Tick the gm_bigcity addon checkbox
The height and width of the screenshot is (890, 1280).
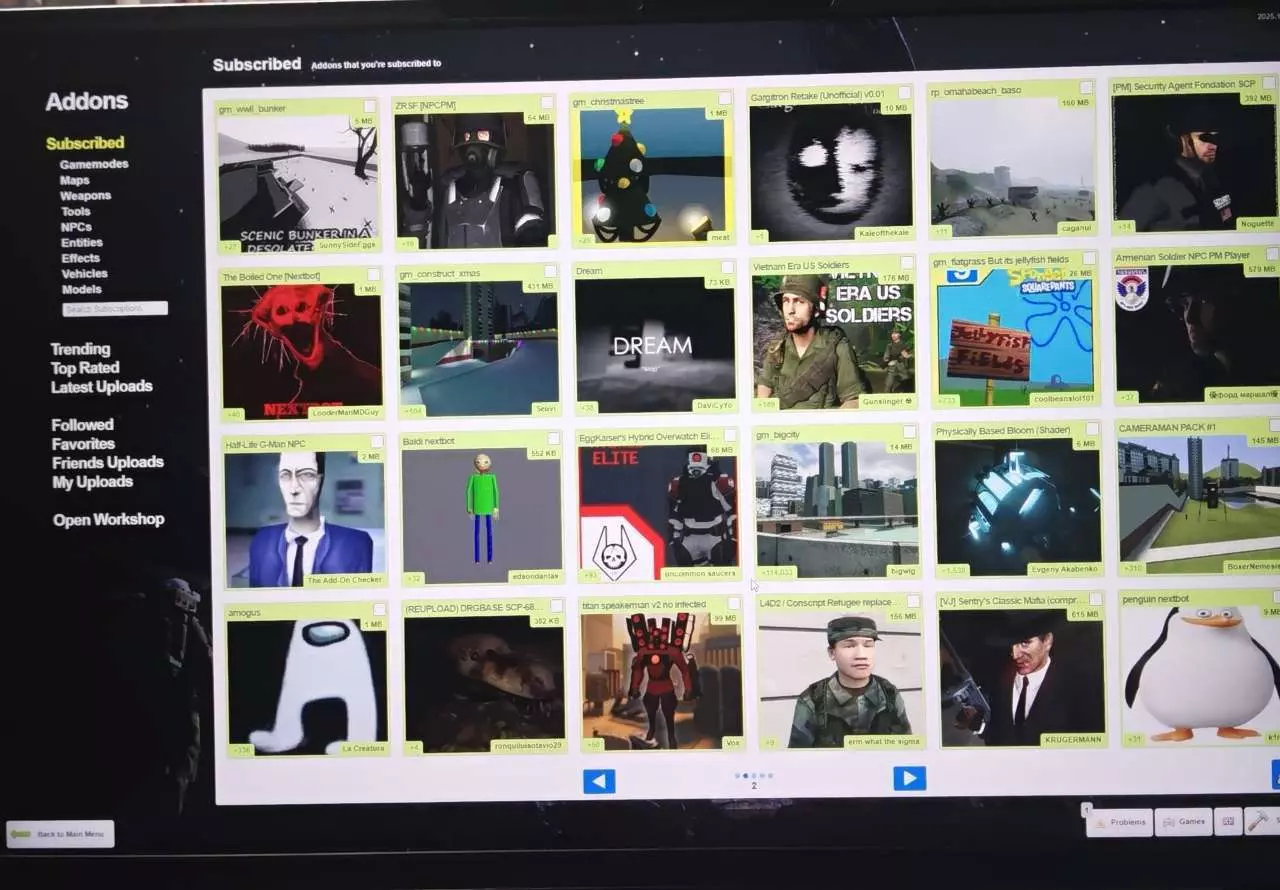coord(911,433)
